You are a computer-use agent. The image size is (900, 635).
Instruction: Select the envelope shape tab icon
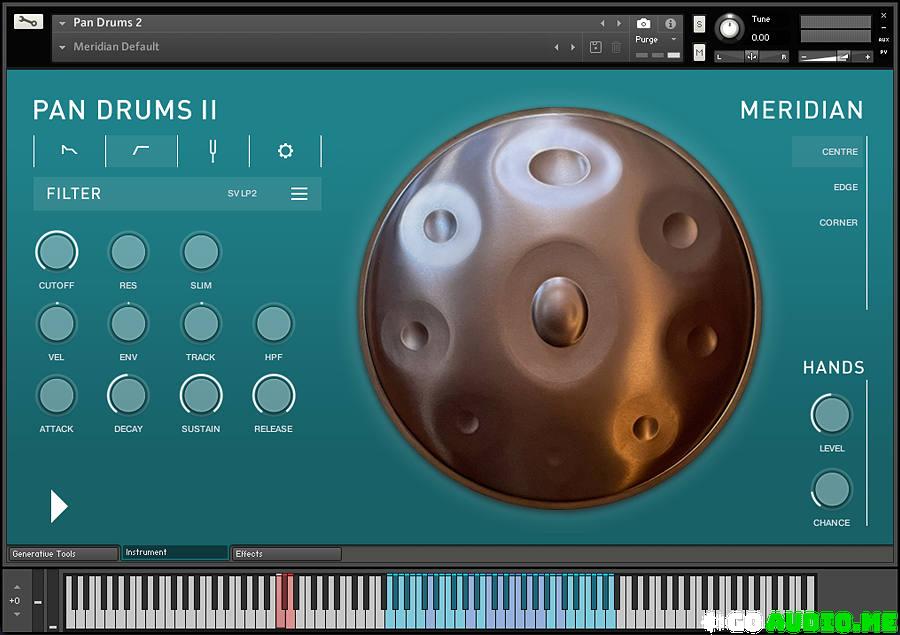(69, 150)
